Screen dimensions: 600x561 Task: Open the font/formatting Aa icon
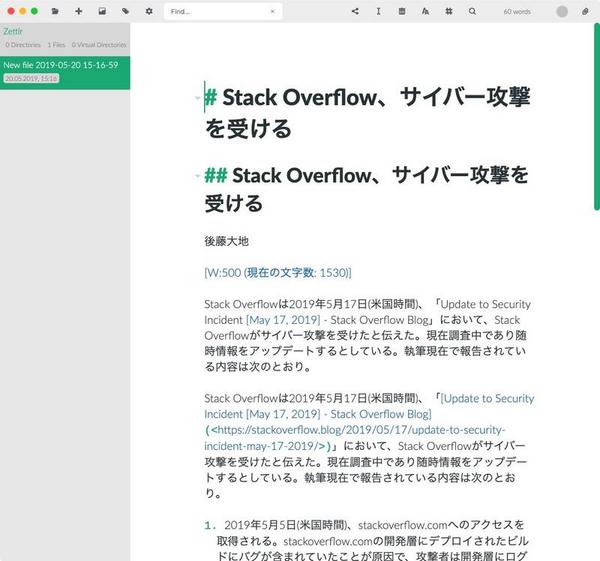click(426, 11)
